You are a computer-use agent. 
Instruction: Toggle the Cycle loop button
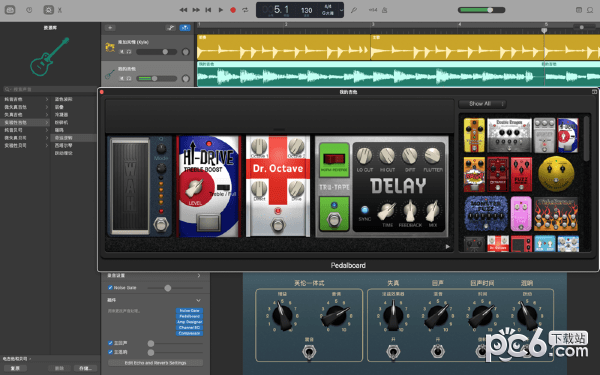245,10
